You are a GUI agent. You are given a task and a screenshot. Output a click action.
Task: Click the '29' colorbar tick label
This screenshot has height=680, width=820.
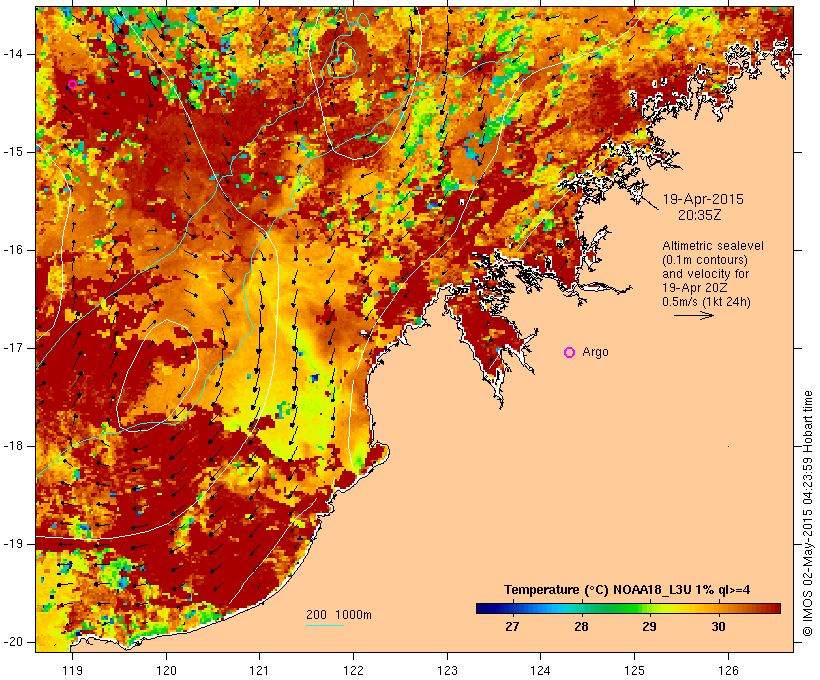pos(649,627)
